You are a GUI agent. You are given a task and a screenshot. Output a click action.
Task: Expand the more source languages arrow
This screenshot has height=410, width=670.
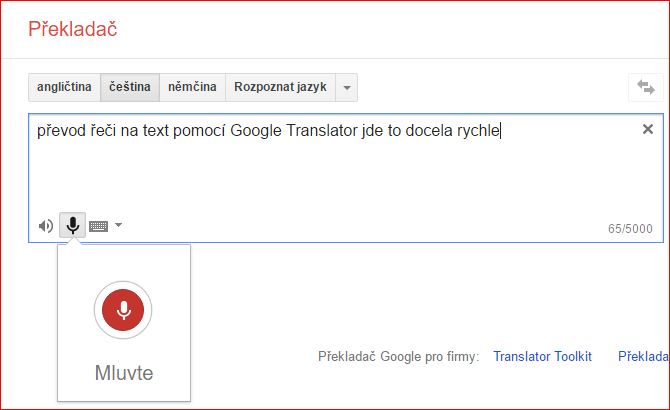tap(347, 88)
